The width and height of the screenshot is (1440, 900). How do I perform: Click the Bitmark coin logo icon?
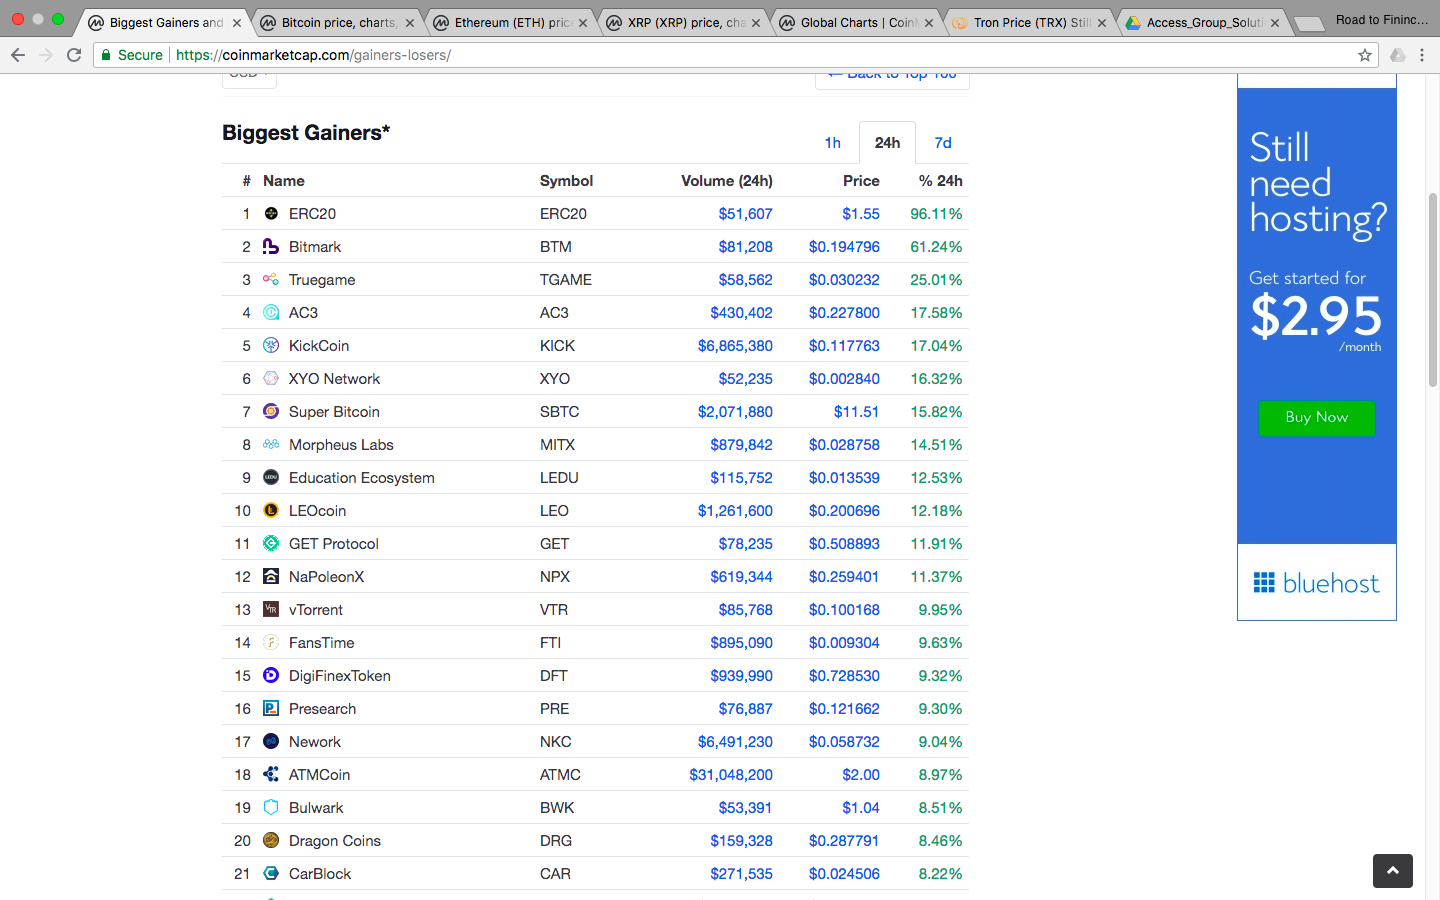point(271,246)
